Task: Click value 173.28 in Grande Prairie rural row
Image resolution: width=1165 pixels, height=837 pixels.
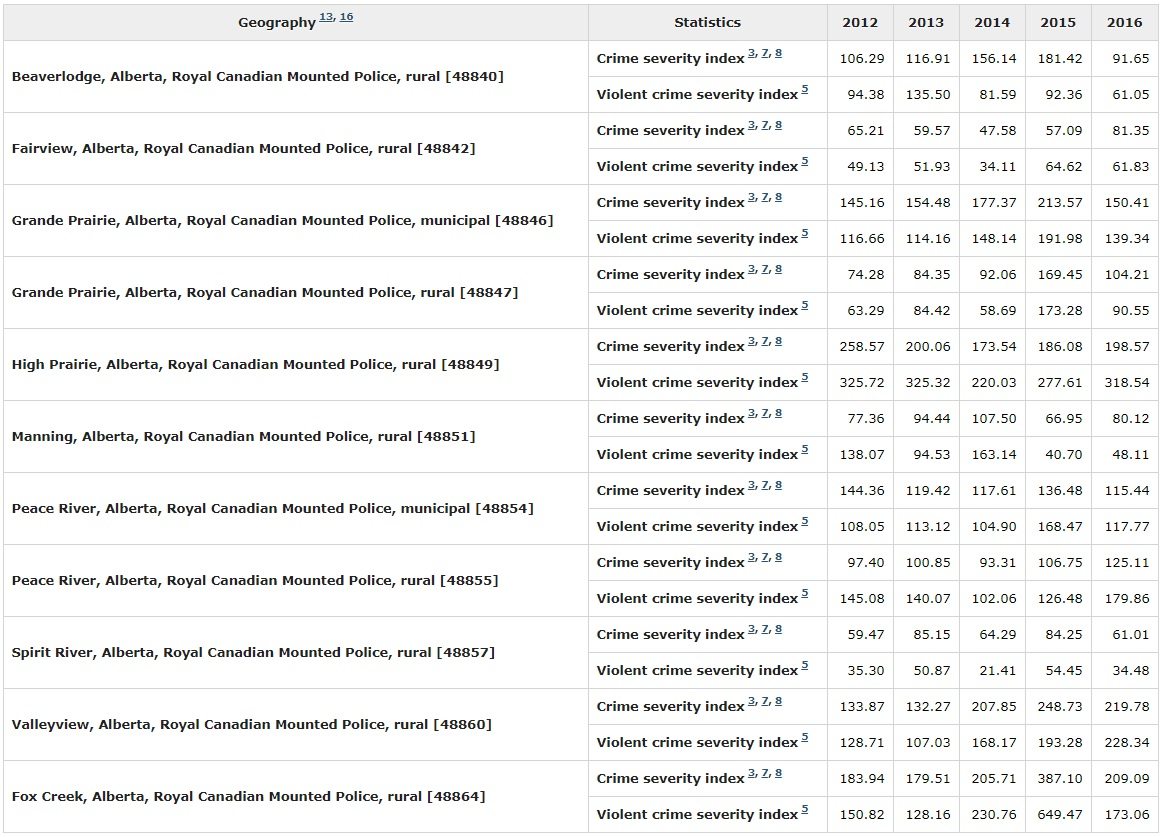Action: [x=1060, y=310]
